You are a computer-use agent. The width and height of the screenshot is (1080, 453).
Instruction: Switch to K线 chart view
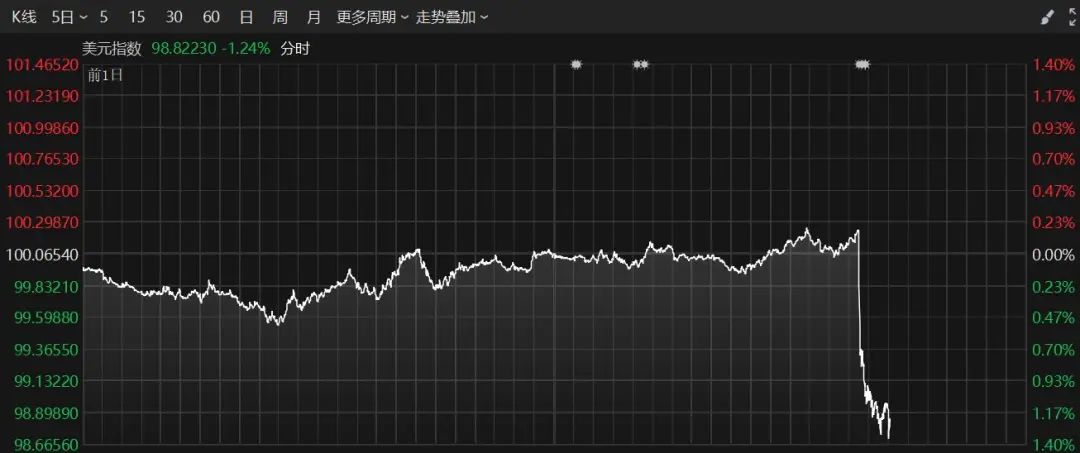coord(23,17)
